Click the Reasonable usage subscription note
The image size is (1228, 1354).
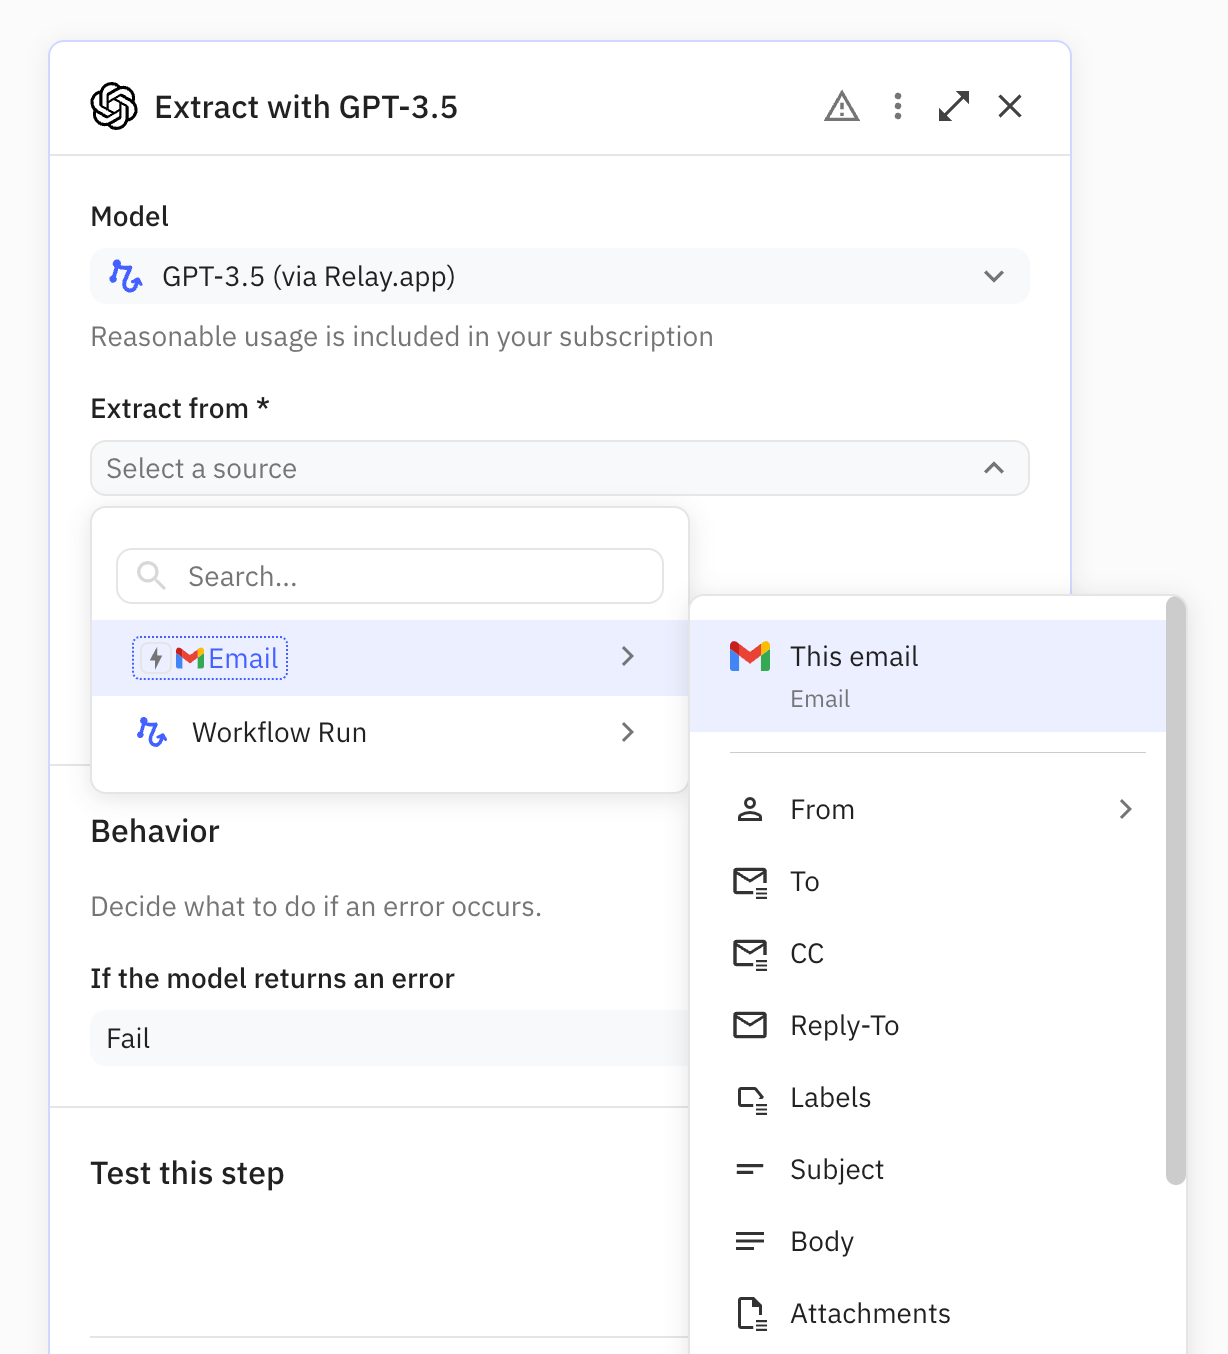point(402,337)
